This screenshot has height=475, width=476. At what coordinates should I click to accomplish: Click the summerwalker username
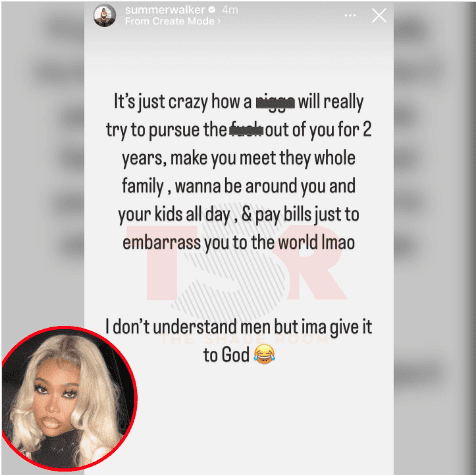(x=165, y=10)
